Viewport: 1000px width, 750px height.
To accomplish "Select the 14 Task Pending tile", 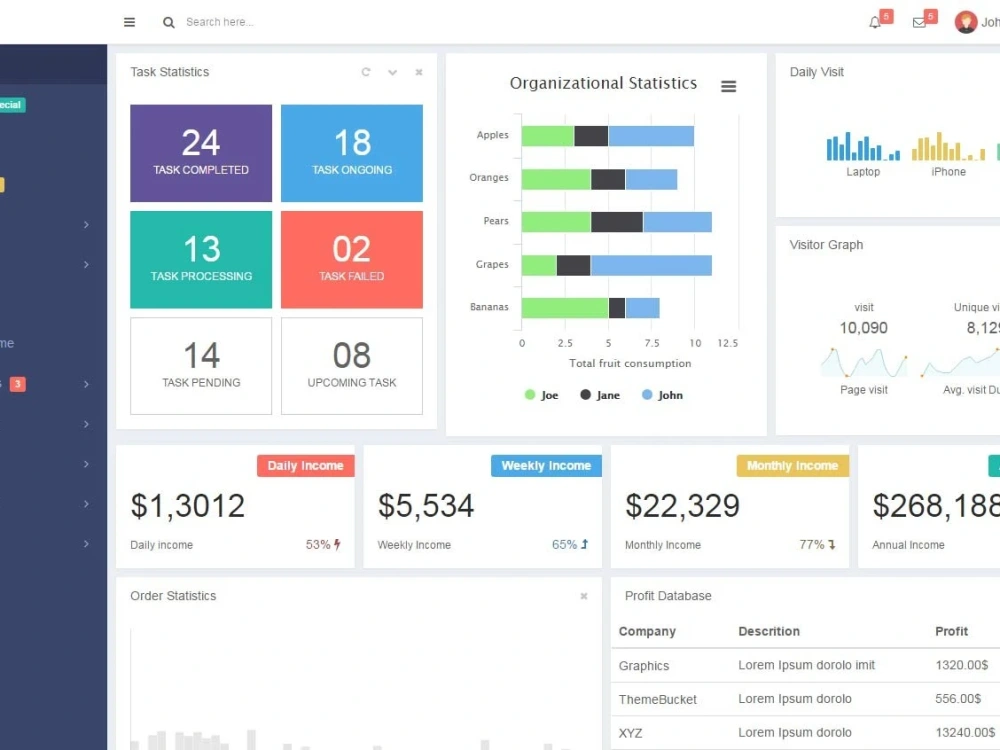I will 201,366.
